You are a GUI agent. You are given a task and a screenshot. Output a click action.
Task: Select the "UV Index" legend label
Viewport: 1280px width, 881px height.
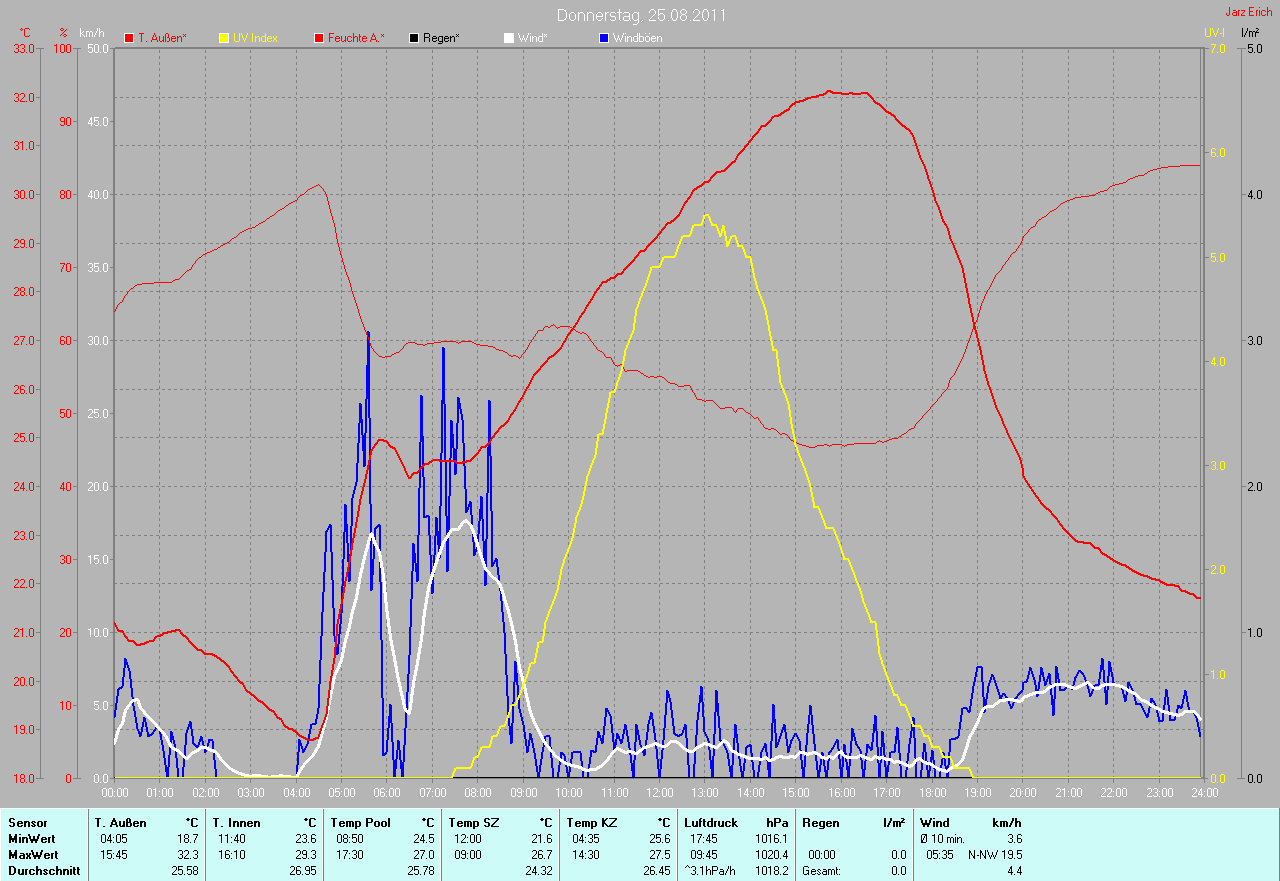click(255, 38)
